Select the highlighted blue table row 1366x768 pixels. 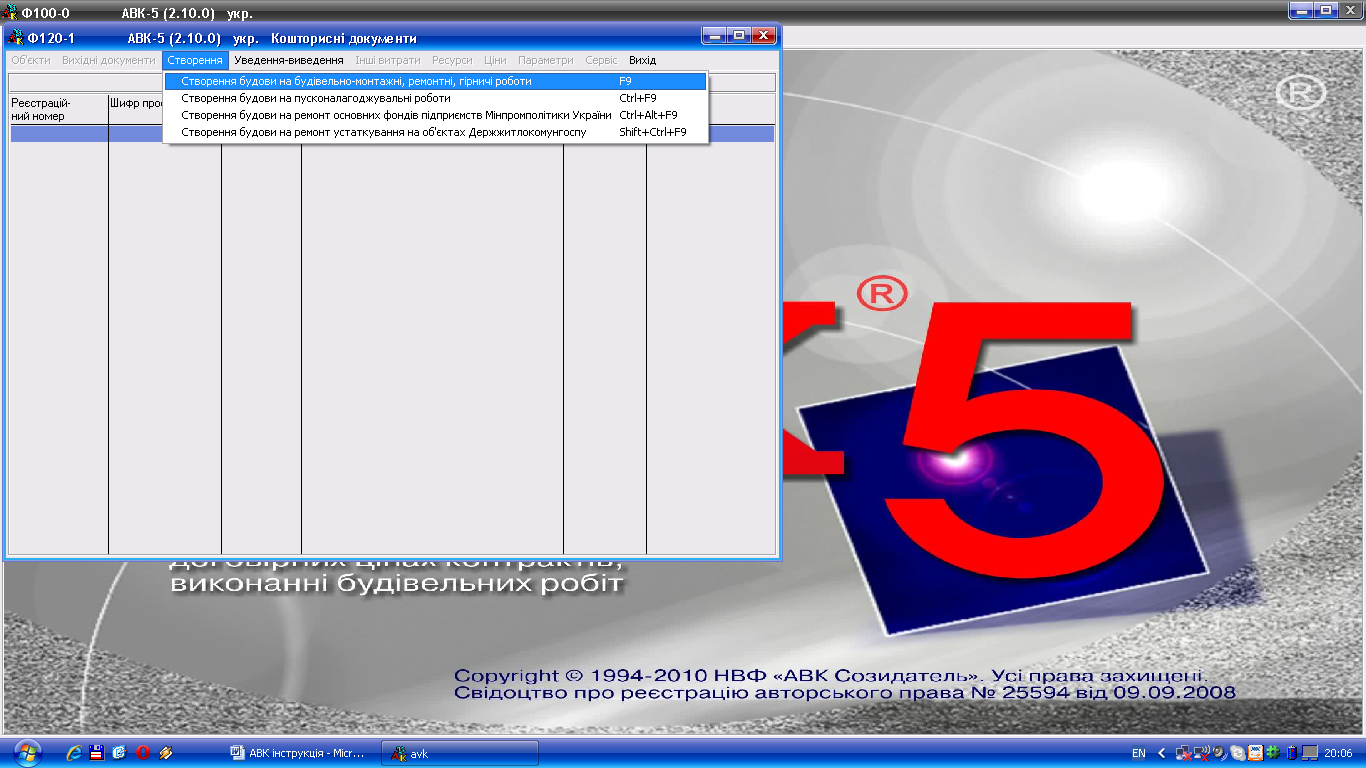(392, 133)
